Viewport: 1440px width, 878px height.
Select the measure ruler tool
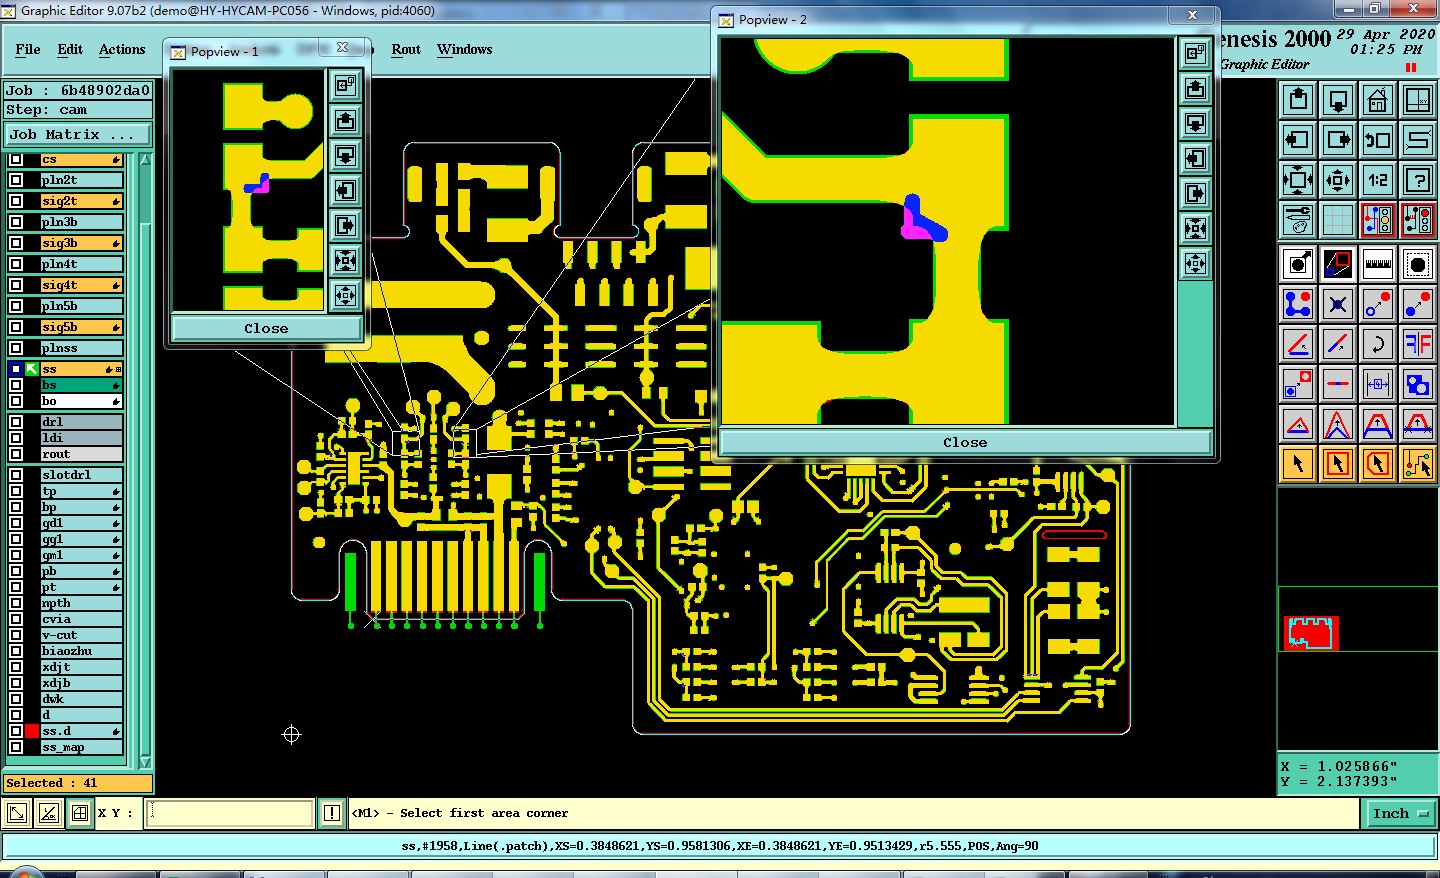[x=1378, y=265]
